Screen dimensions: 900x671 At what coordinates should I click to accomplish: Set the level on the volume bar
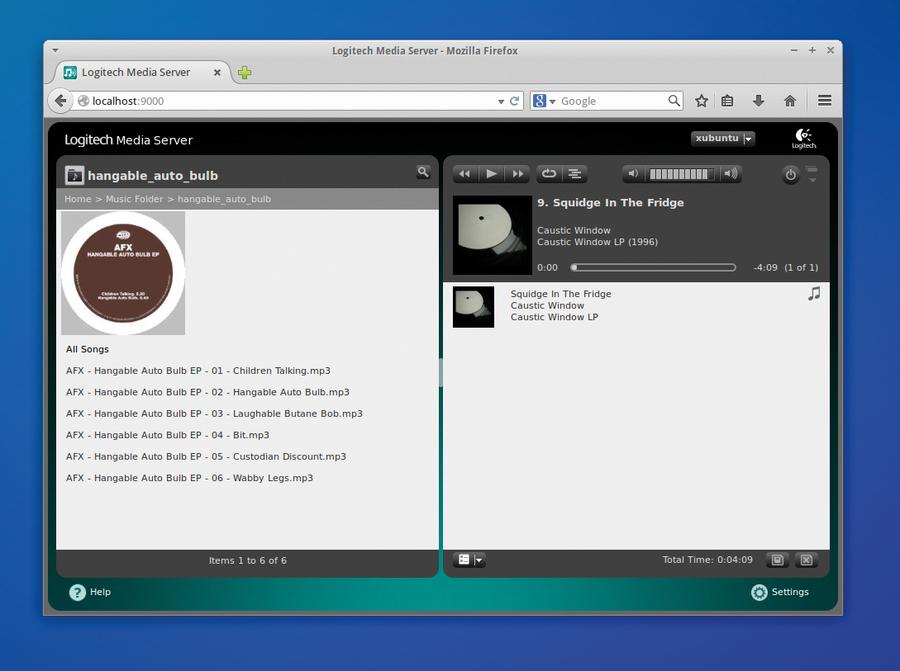coord(681,174)
